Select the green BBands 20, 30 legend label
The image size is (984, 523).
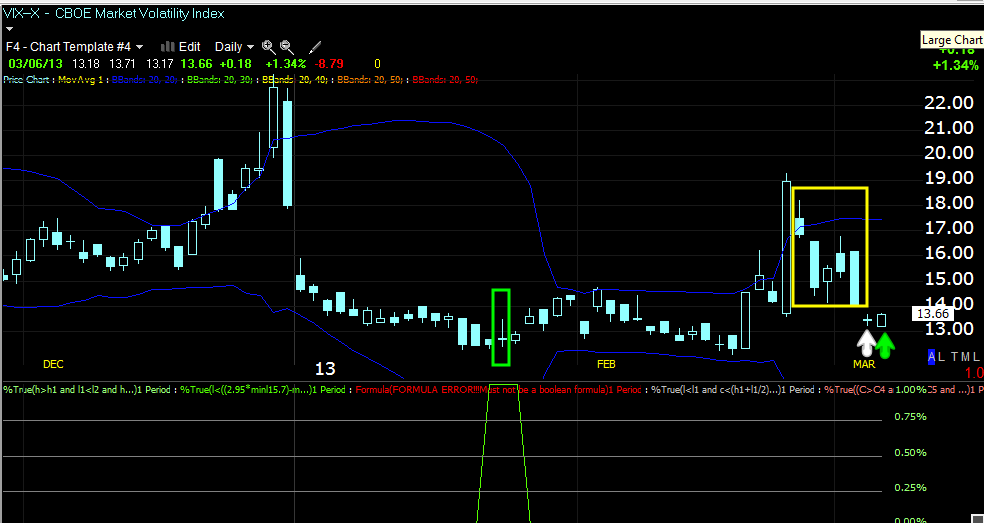click(x=222, y=80)
